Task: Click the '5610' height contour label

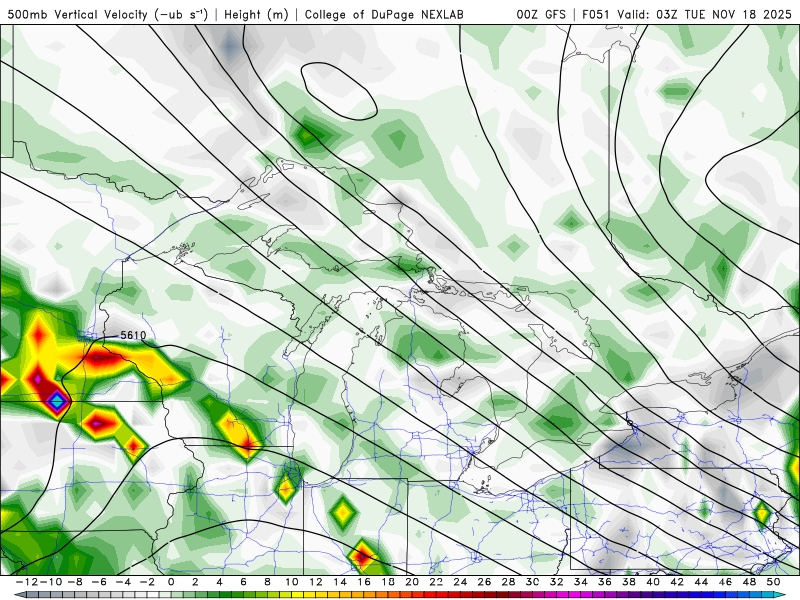Action: point(133,335)
